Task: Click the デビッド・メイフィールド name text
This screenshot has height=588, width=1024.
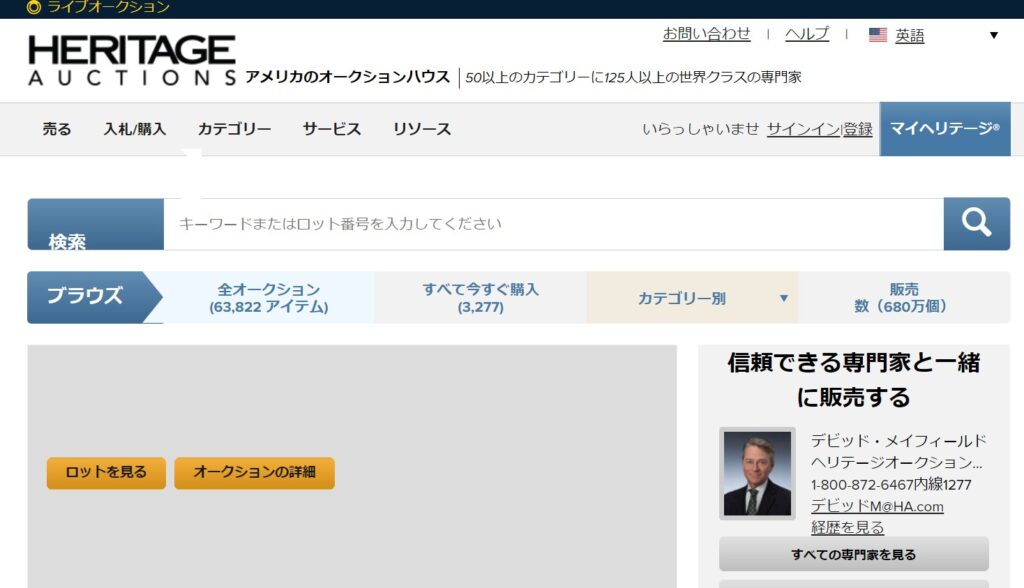Action: tap(899, 440)
